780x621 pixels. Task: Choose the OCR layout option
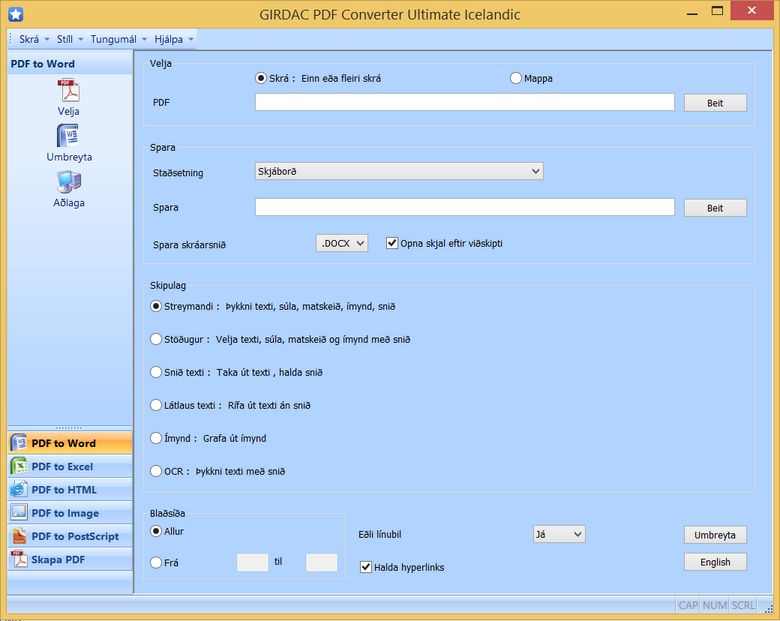[156, 471]
